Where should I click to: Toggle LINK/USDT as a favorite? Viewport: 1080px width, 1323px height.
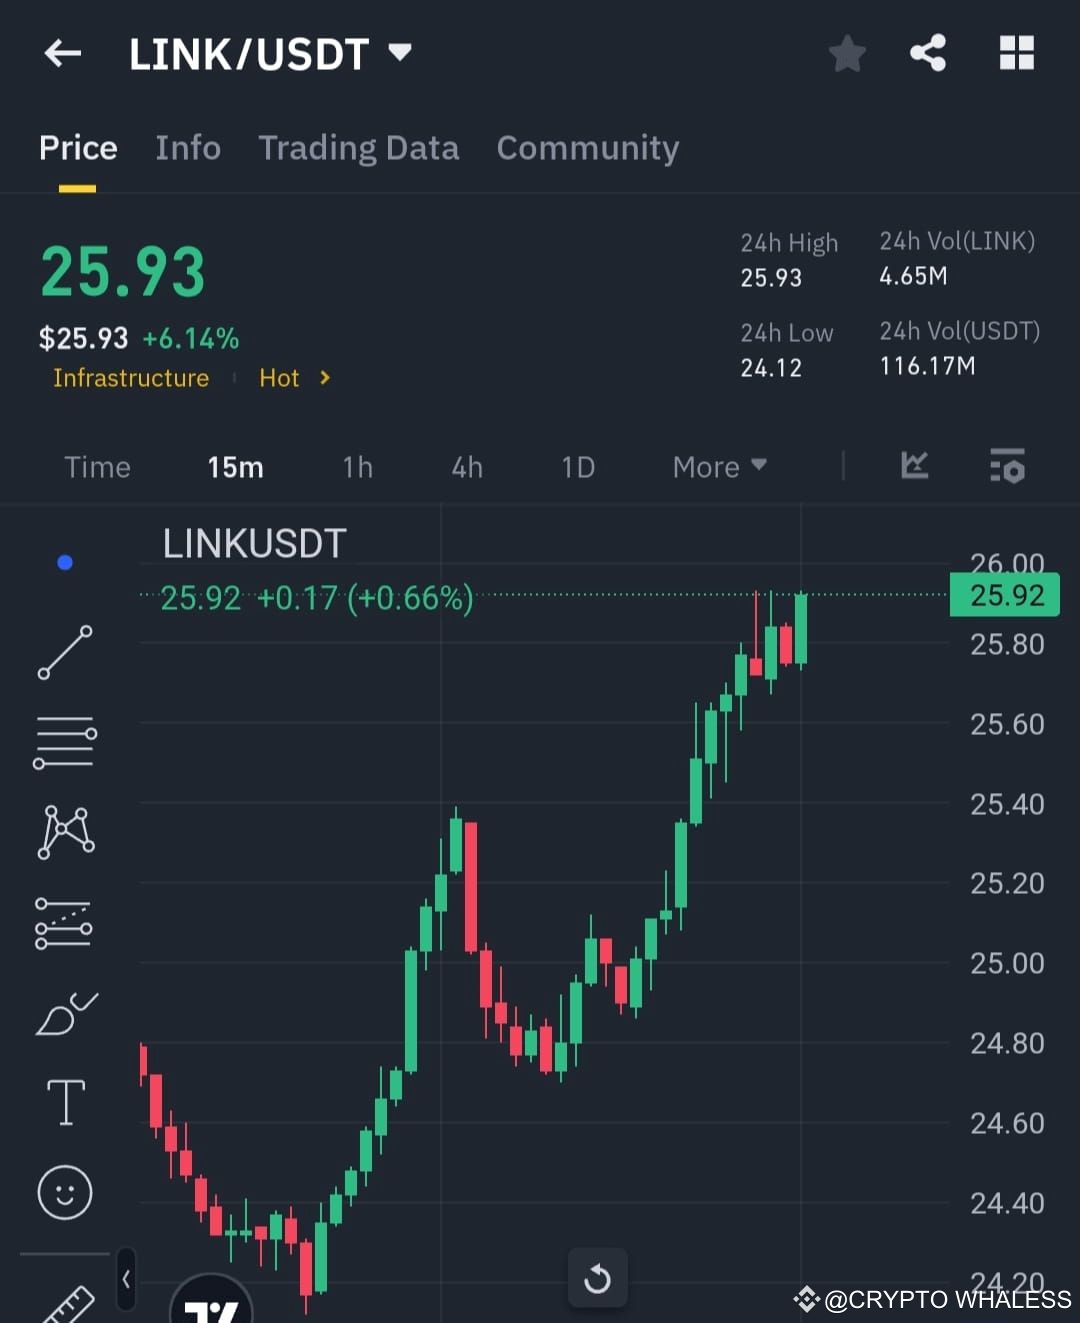click(x=846, y=53)
